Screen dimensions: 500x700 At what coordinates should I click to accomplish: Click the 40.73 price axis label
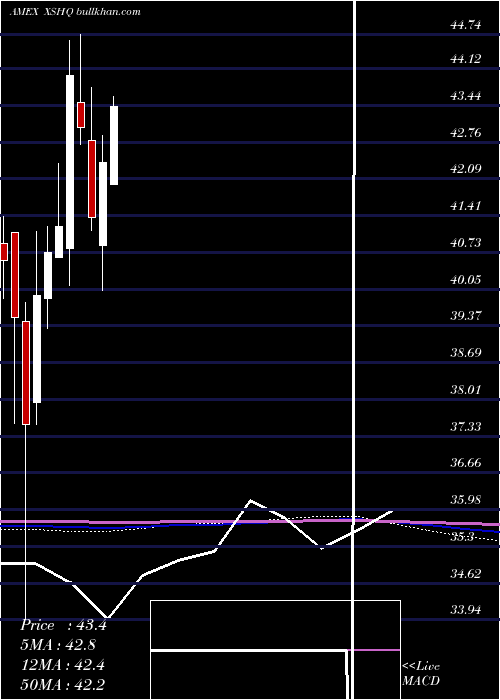(x=466, y=242)
